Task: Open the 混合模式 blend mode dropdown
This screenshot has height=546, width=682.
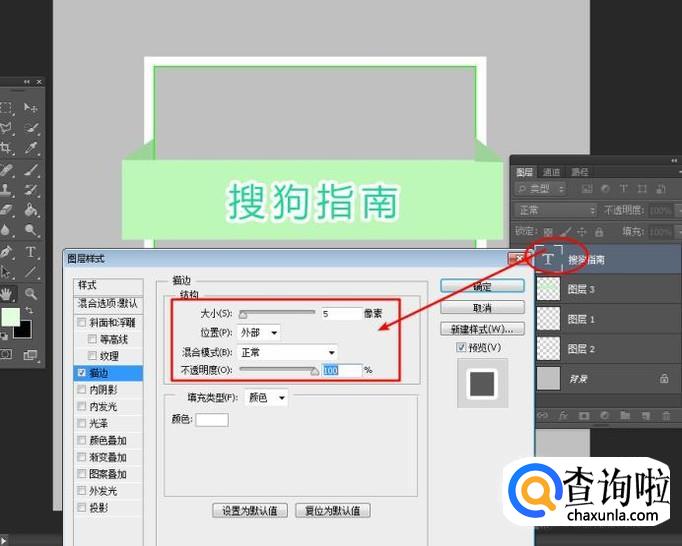Action: (x=287, y=352)
